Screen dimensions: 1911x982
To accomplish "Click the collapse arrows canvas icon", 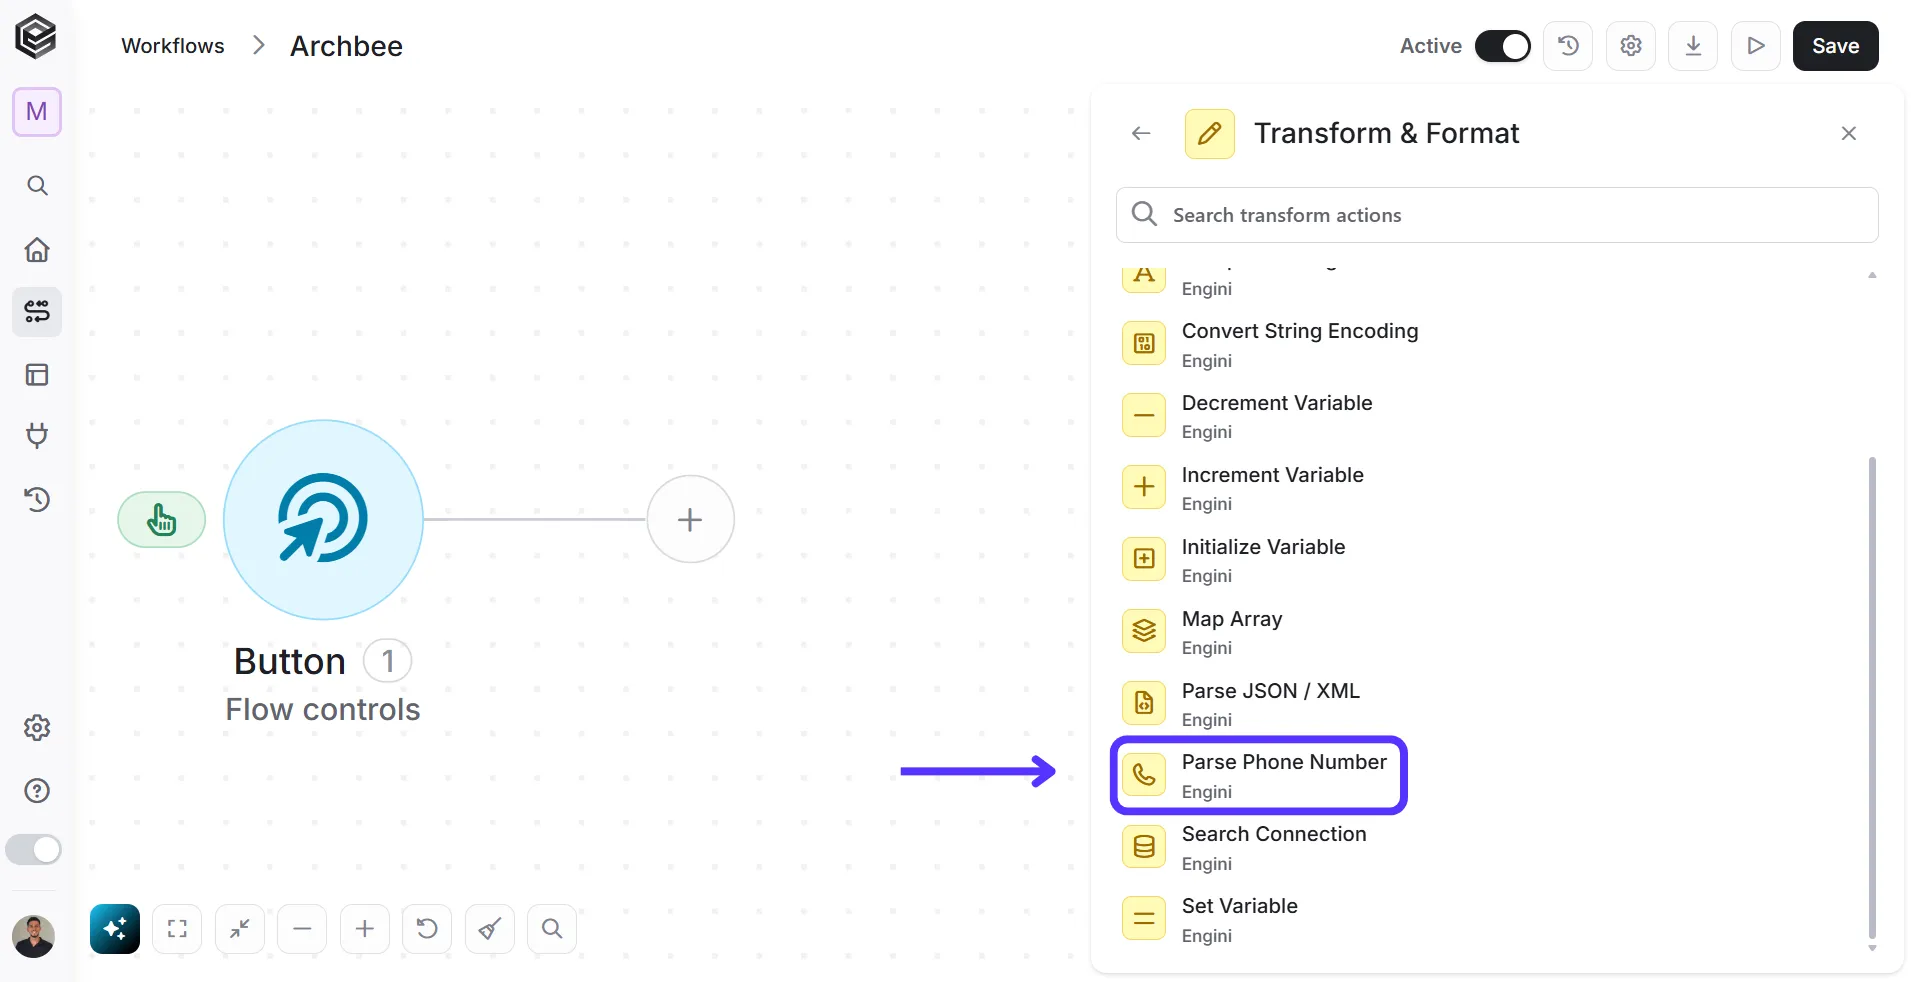I will pos(240,929).
